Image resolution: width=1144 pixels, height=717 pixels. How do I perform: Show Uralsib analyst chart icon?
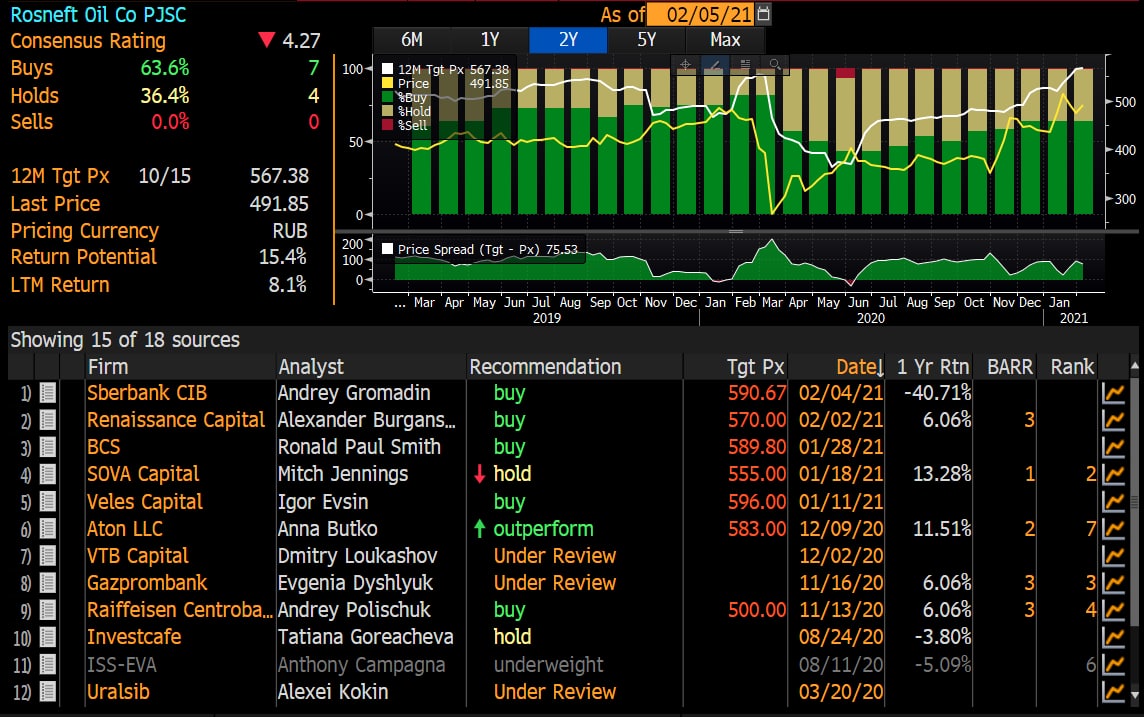tap(1113, 691)
